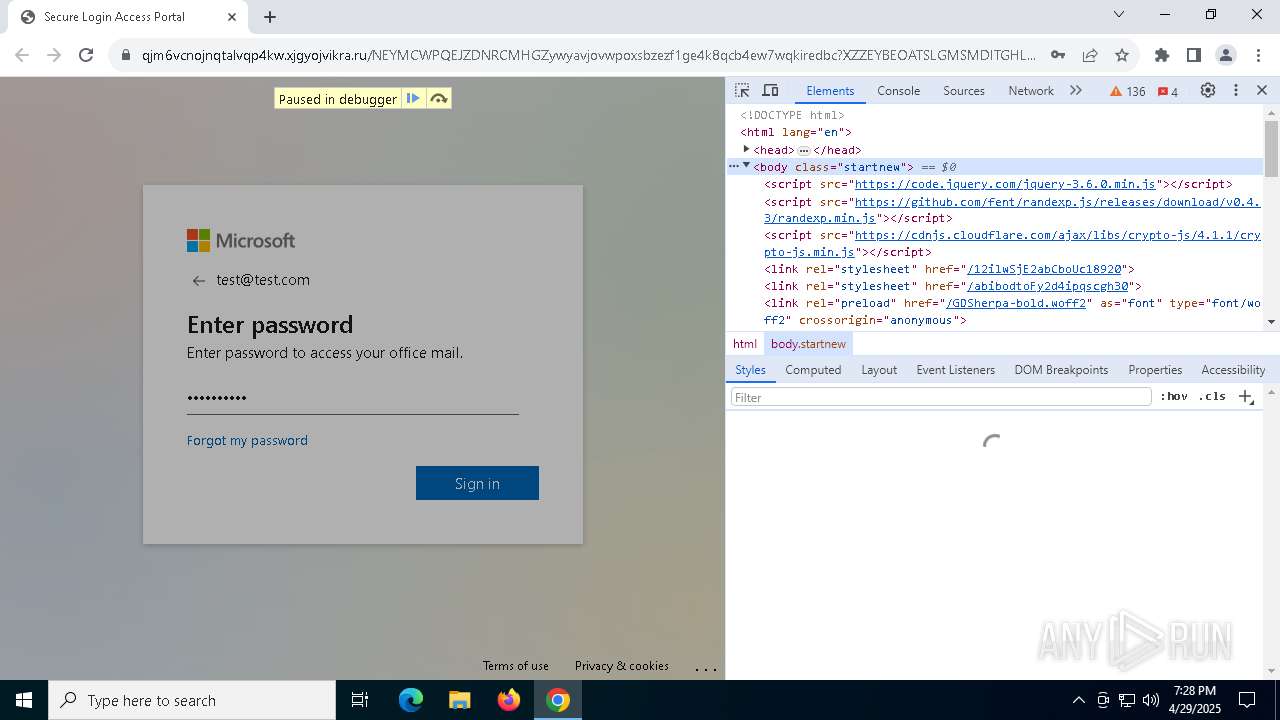Show more DevTools tabs chevron
Viewport: 1280px width, 720px height.
(x=1076, y=90)
